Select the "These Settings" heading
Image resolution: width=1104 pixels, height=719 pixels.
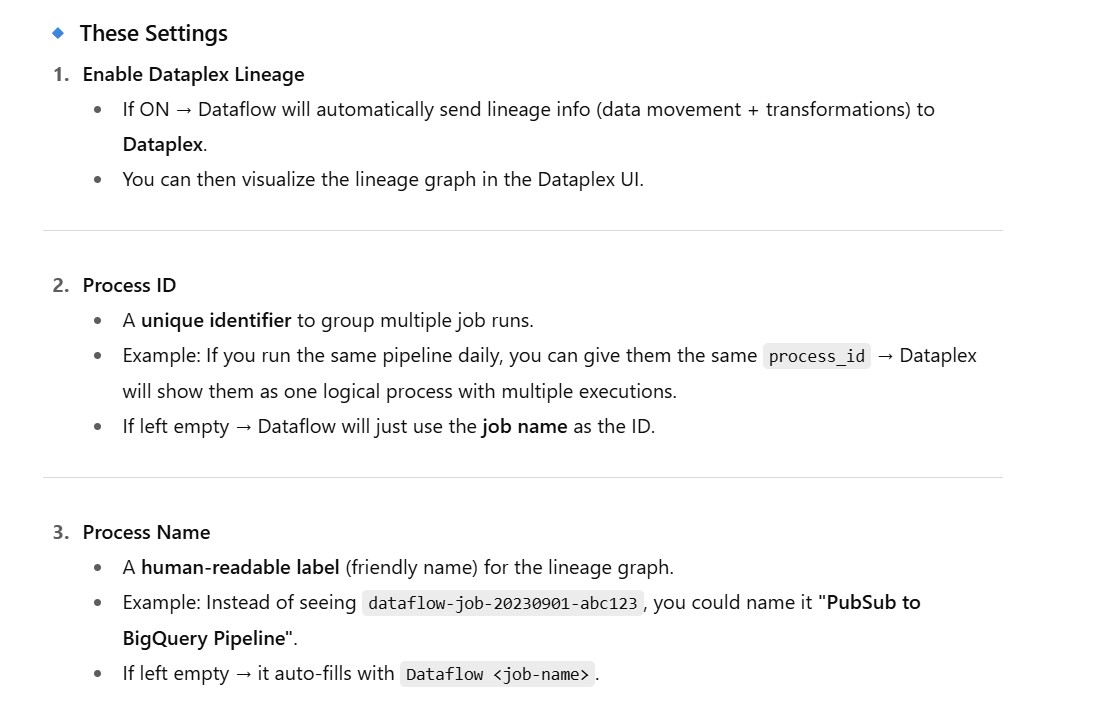point(153,33)
